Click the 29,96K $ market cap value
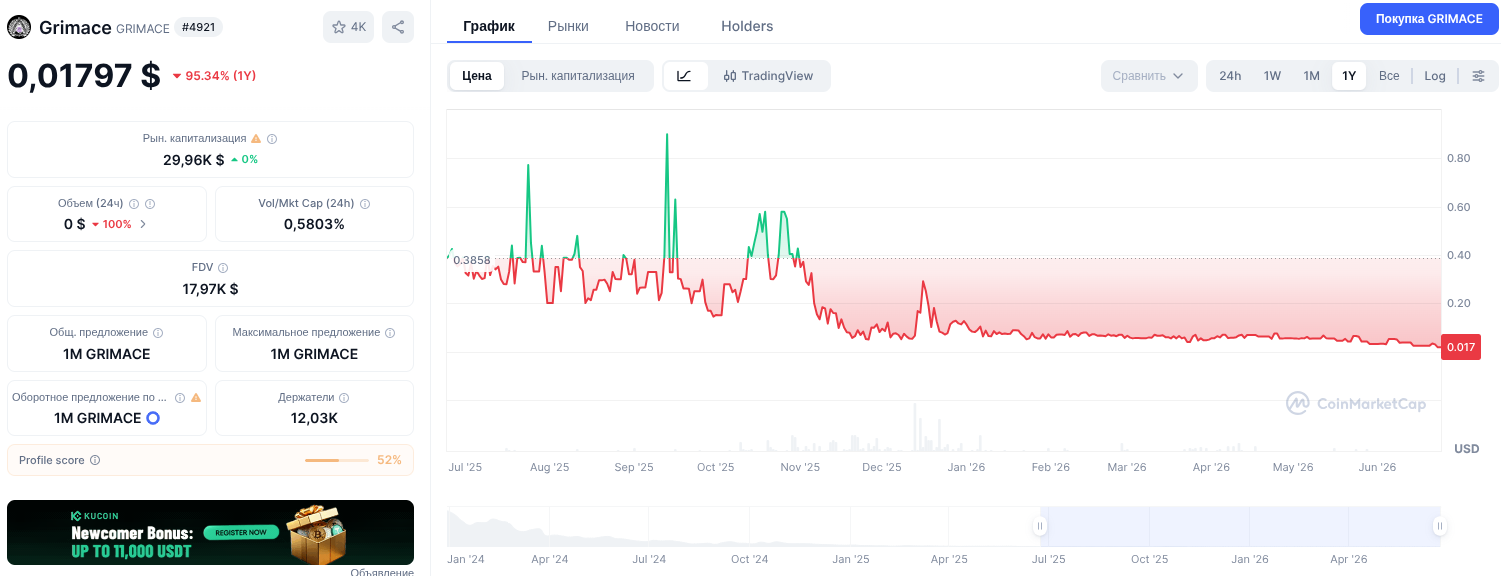Image resolution: width=1501 pixels, height=576 pixels. point(194,159)
